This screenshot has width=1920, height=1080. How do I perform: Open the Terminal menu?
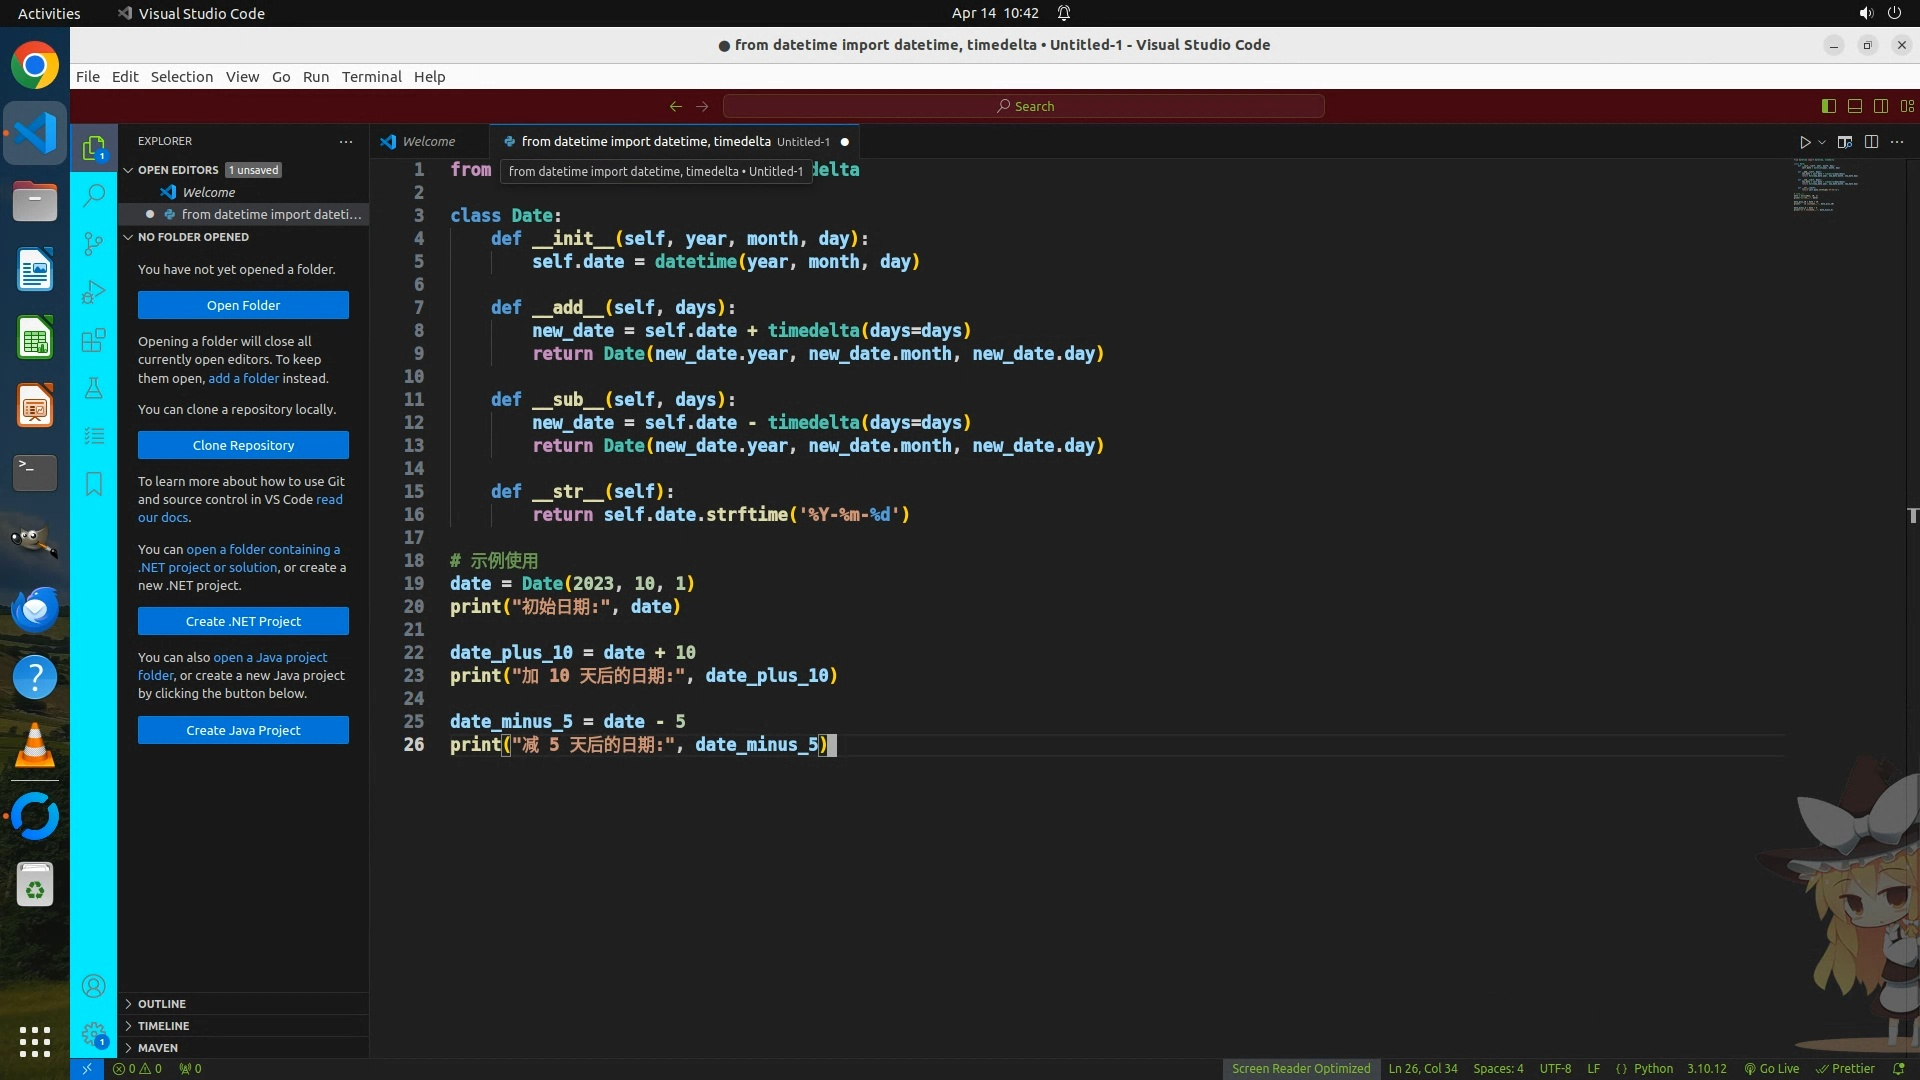(371, 77)
